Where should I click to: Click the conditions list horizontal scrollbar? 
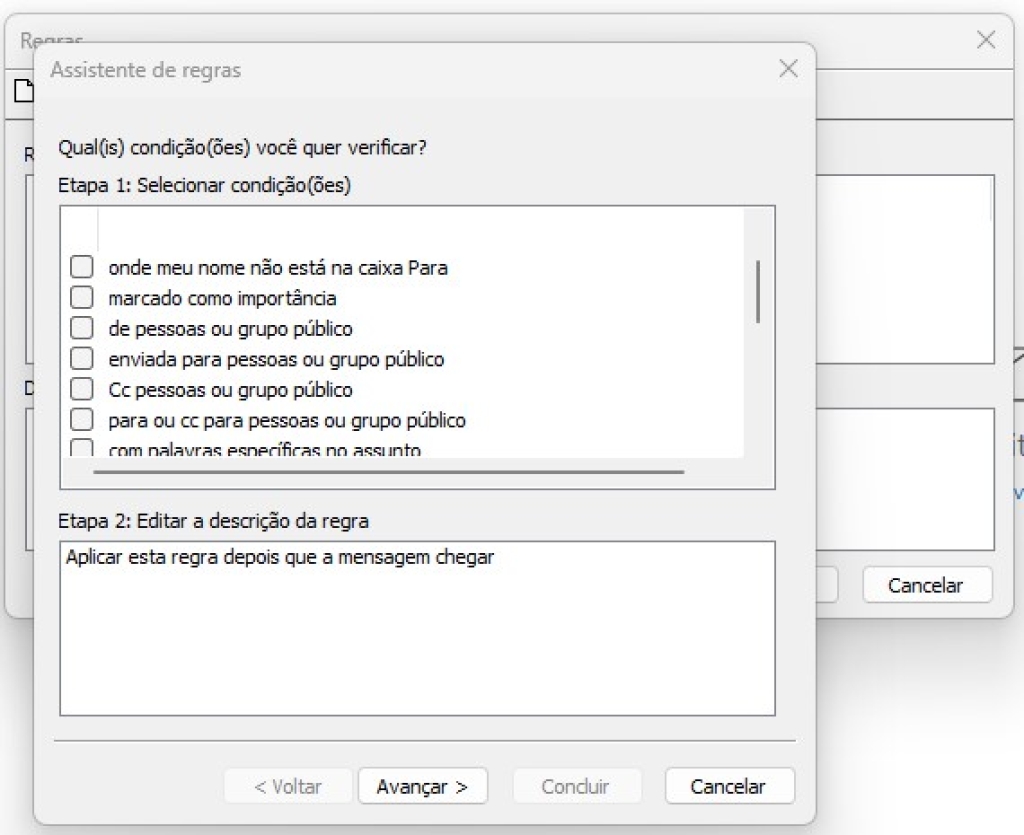click(x=388, y=471)
